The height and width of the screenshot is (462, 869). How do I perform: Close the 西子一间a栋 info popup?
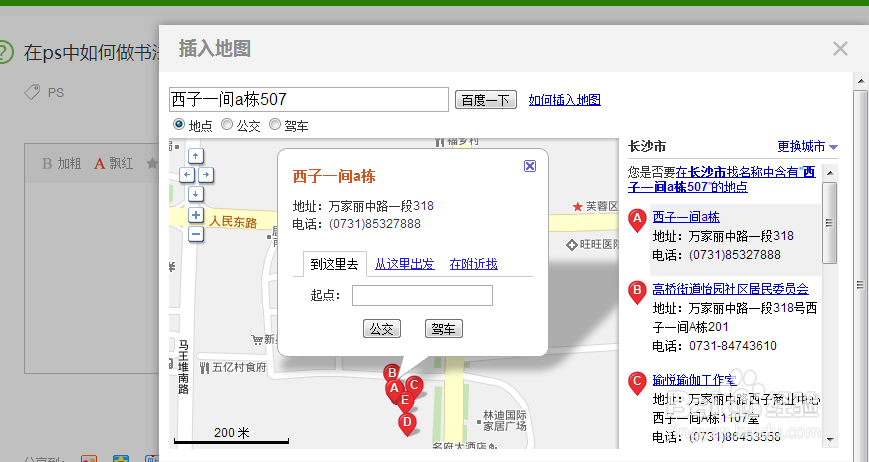click(530, 166)
